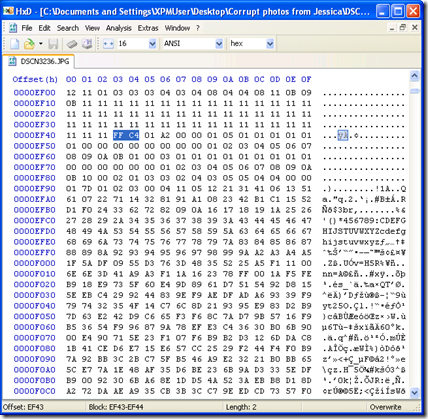Click decoded text HIJSTUVWXYZcdefg

click(364, 231)
